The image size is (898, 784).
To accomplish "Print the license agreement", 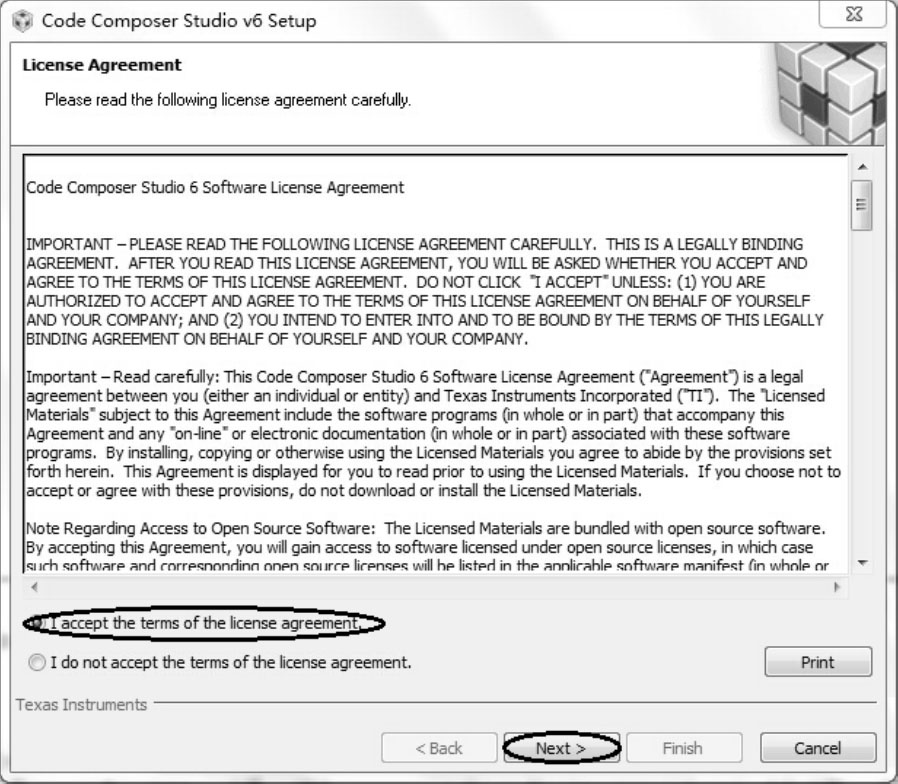I will click(818, 663).
